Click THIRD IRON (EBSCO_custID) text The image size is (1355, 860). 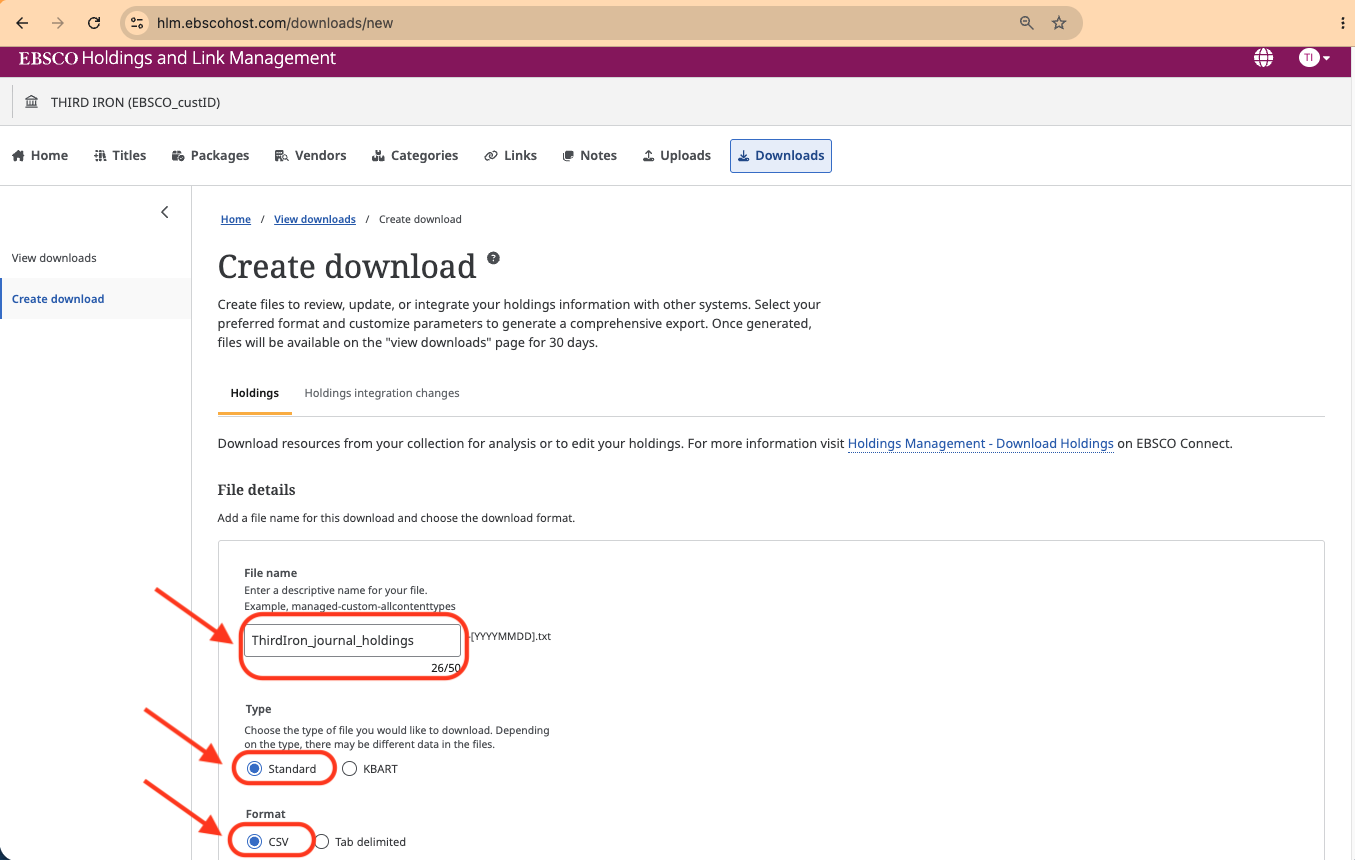135,102
